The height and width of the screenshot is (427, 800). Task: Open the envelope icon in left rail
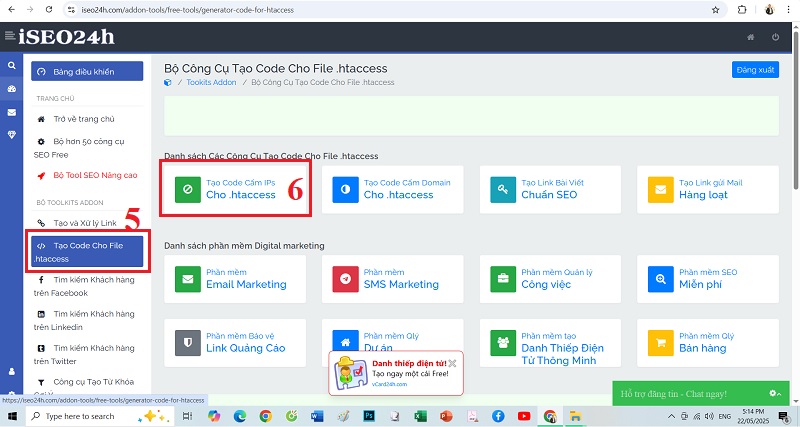[x=11, y=112]
